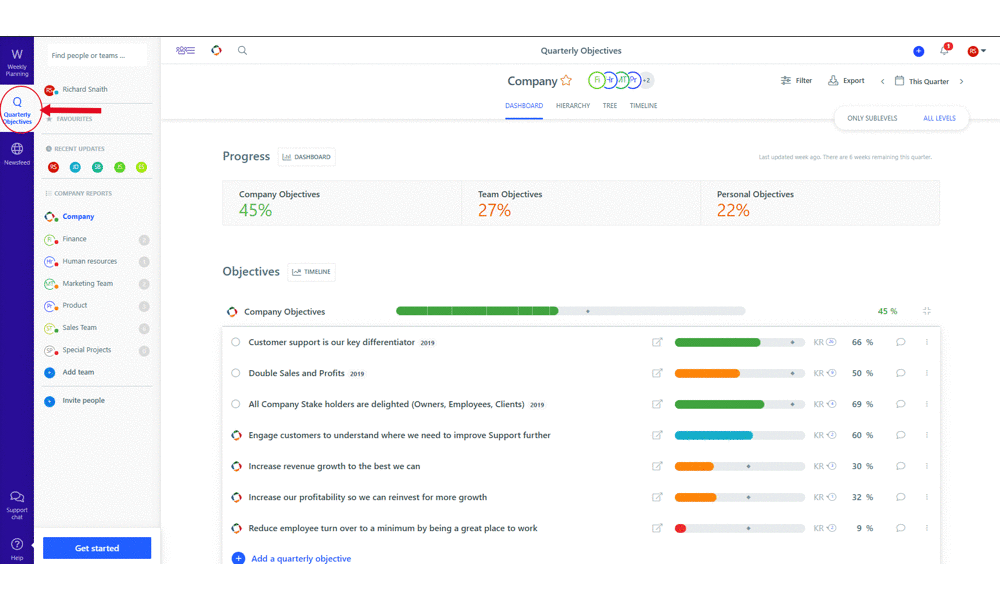The height and width of the screenshot is (600, 1000).
Task: Star Company as a favourite
Action: coord(566,80)
